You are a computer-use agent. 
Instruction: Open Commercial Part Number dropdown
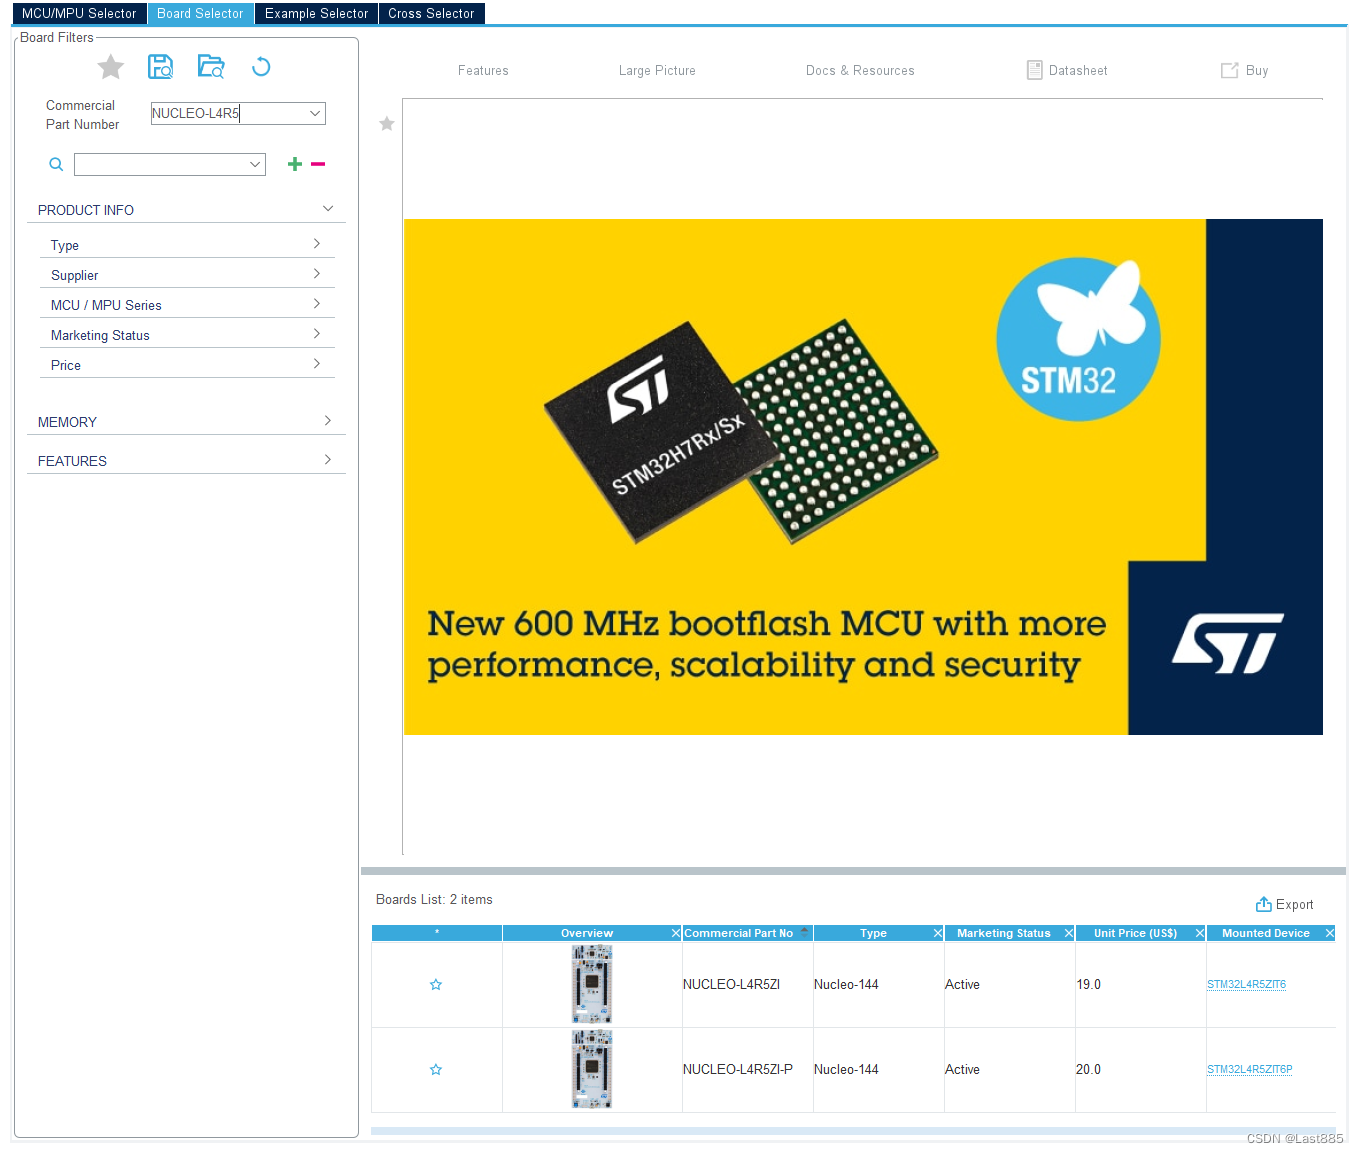[x=315, y=113]
